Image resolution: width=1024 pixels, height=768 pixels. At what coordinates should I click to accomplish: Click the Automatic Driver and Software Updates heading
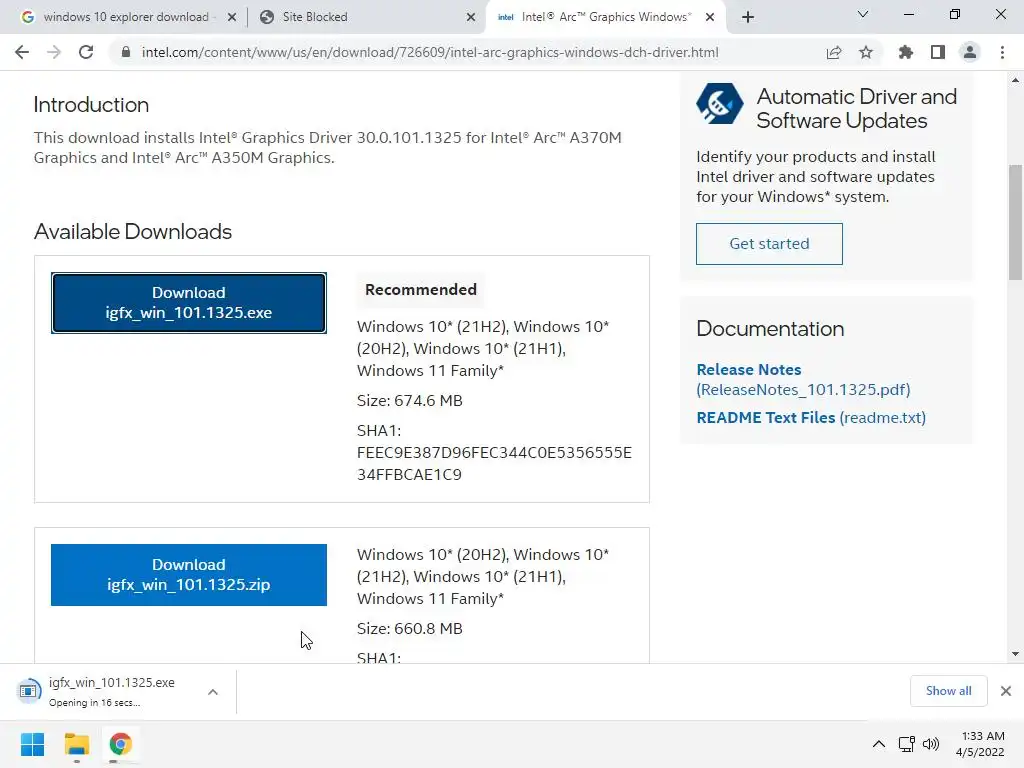pos(857,108)
